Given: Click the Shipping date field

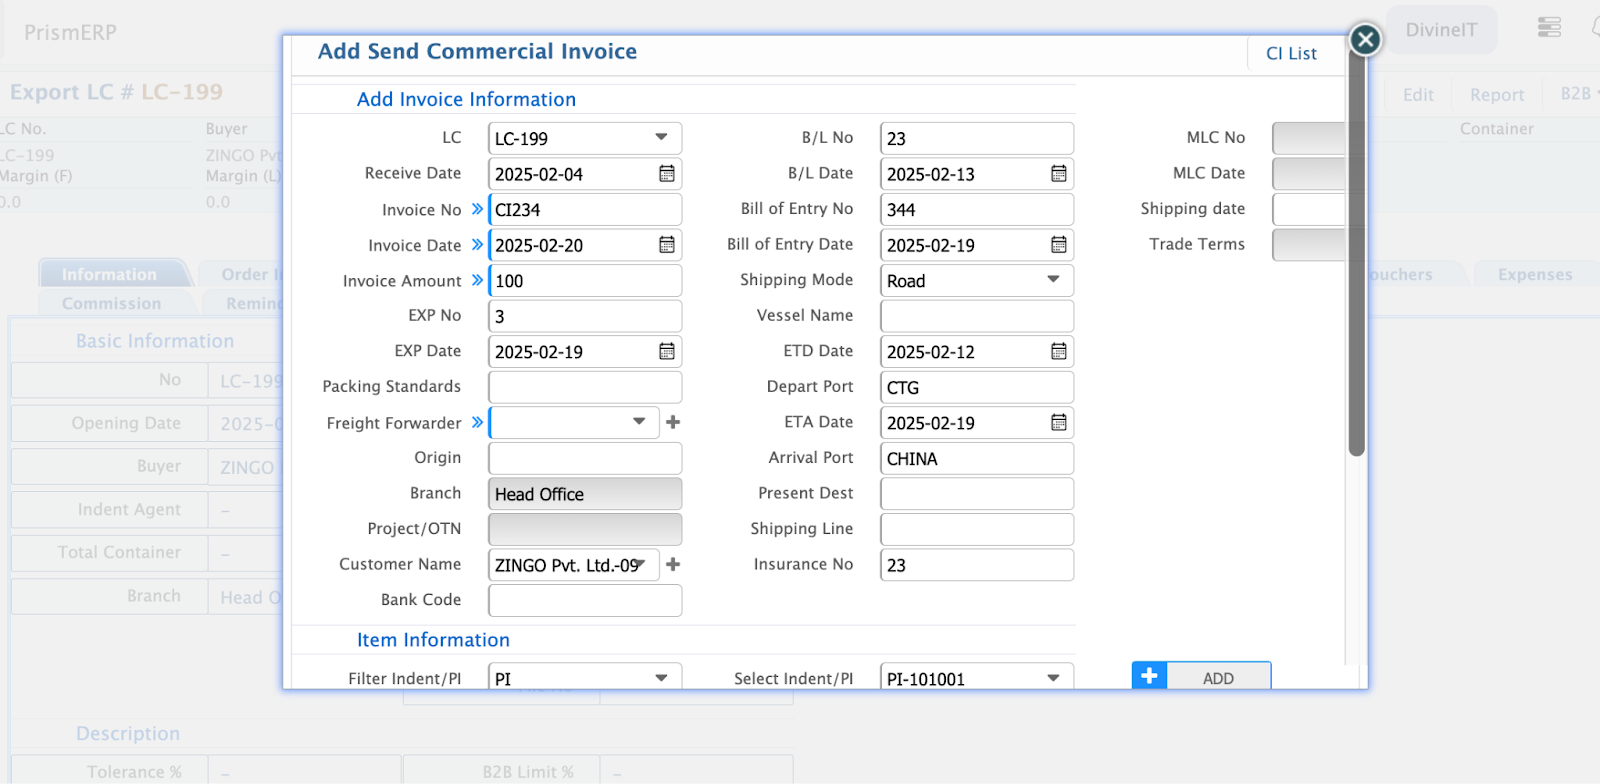Looking at the screenshot, I should coord(1309,210).
